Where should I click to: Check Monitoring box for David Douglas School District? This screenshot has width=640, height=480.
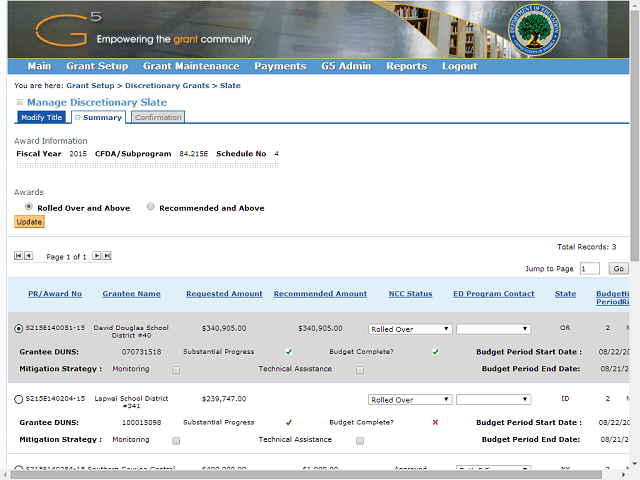(176, 370)
